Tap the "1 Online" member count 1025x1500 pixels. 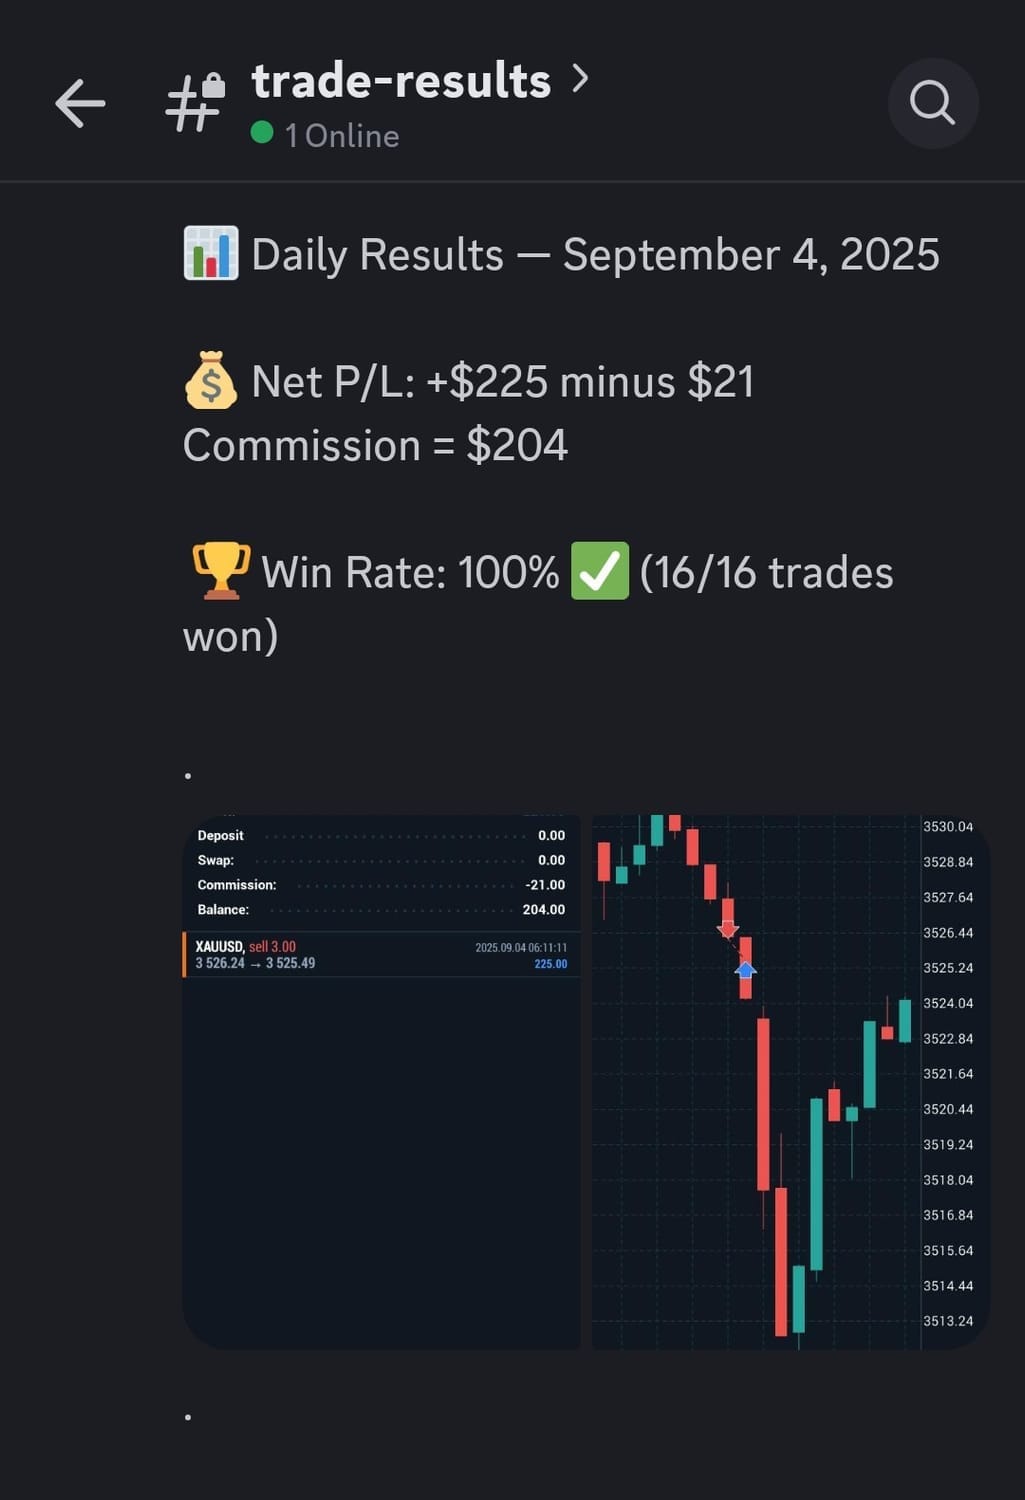click(342, 136)
